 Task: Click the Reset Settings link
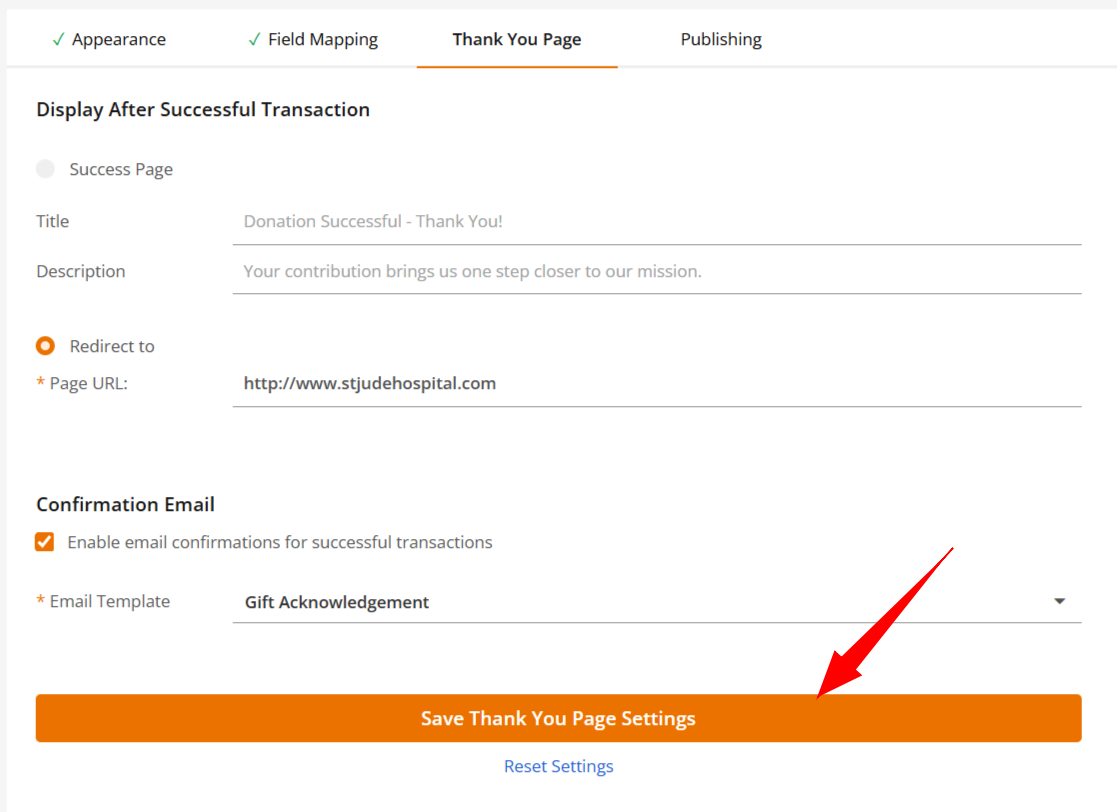(558, 766)
